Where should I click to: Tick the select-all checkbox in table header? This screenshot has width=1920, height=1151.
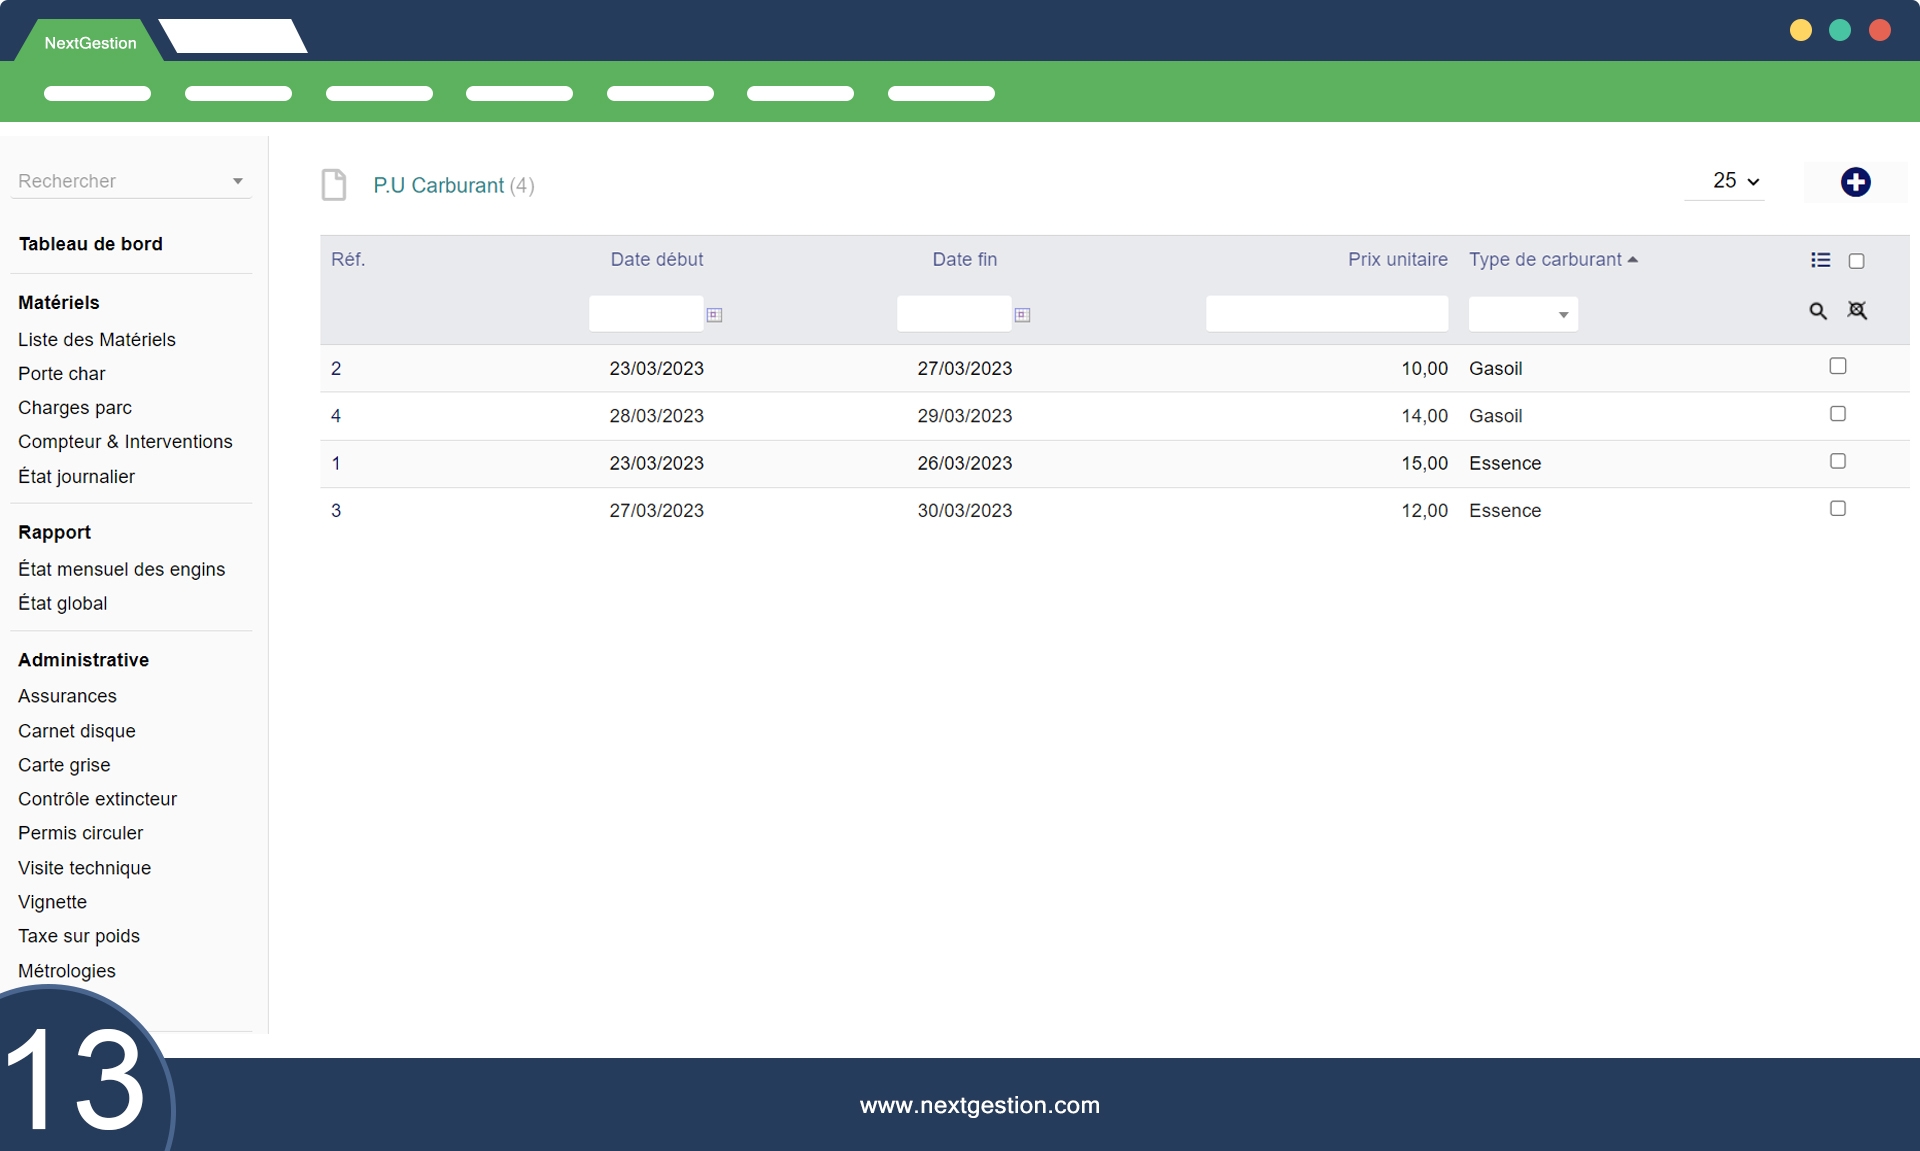[1856, 261]
